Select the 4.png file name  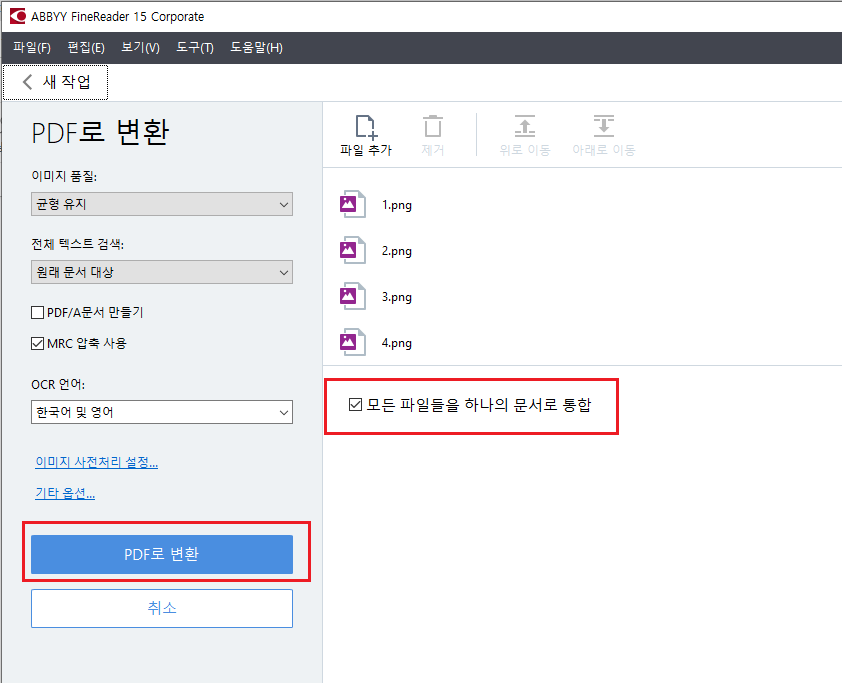(397, 343)
